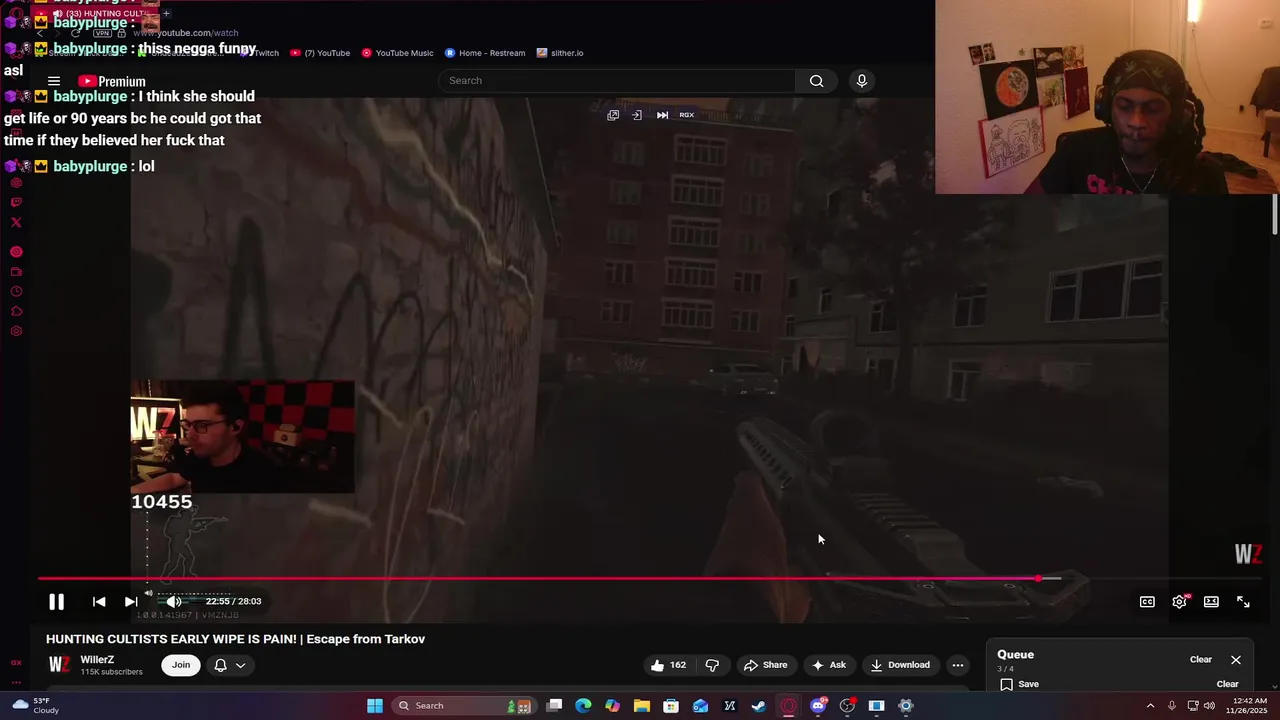The image size is (1280, 720).
Task: Pause the YouTube video
Action: pos(56,601)
